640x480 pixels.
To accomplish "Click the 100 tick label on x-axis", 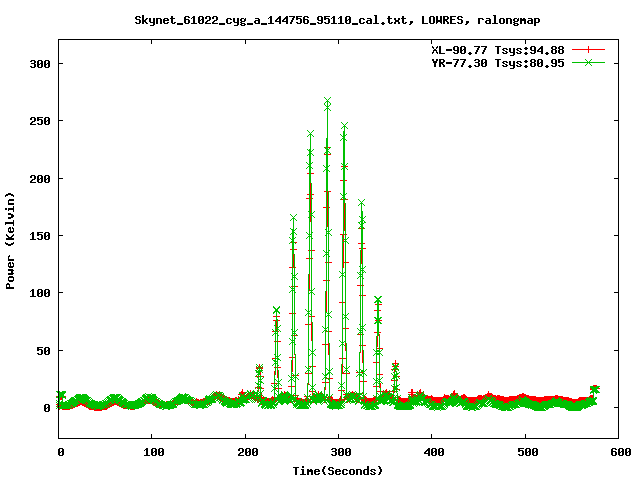I will point(153,453).
